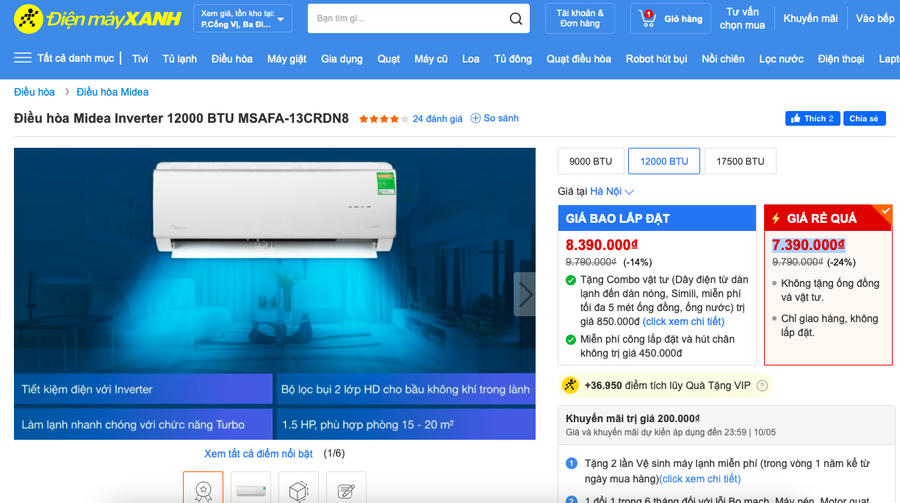Select the 17500 BTU option

[x=740, y=161]
